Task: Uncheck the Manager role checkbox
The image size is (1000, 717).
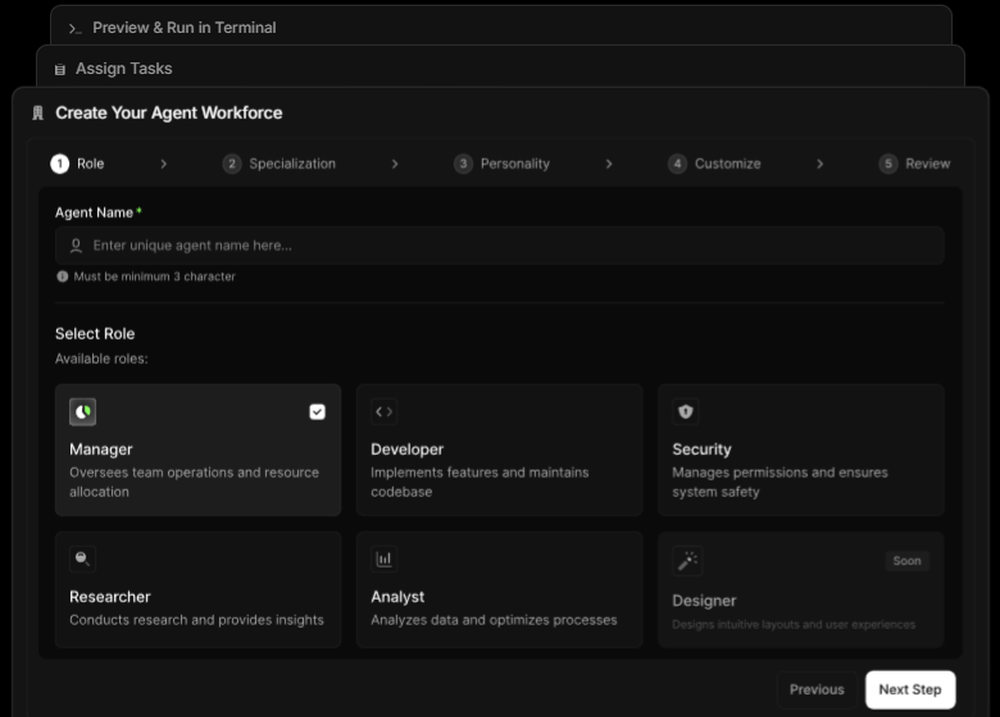Action: coord(317,411)
